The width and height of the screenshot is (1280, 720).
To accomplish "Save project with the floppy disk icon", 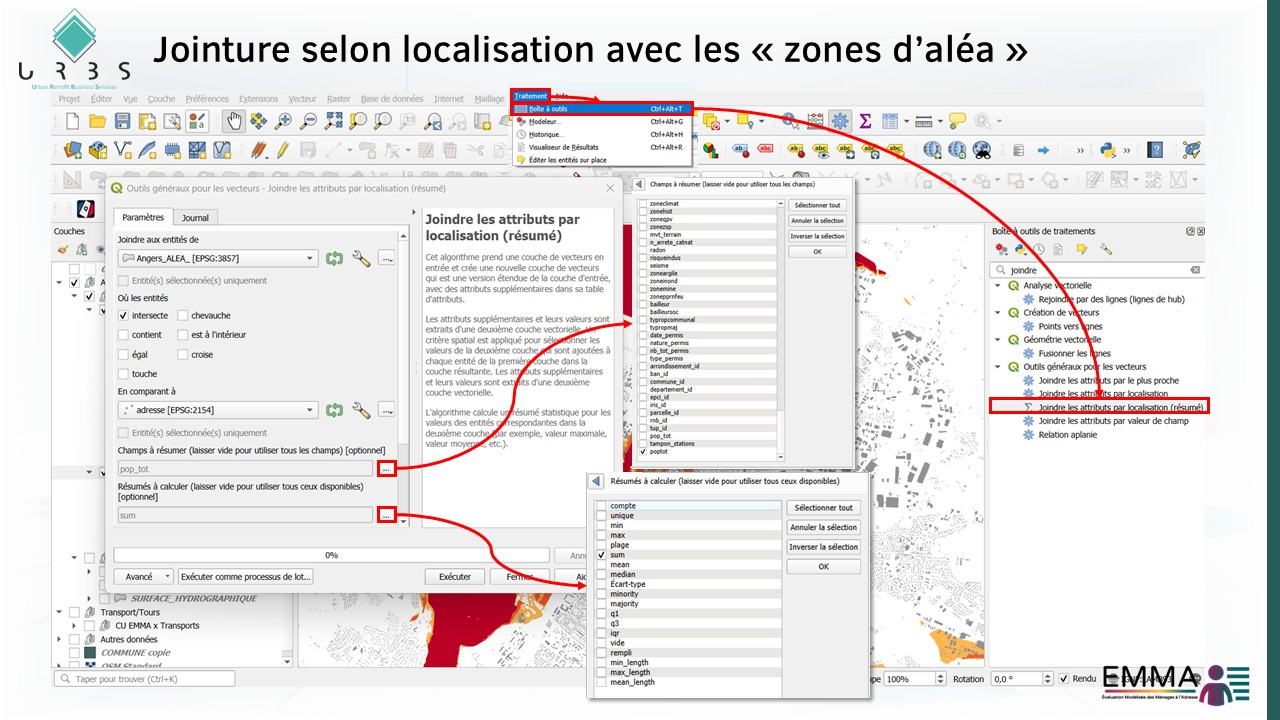I will tap(123, 121).
